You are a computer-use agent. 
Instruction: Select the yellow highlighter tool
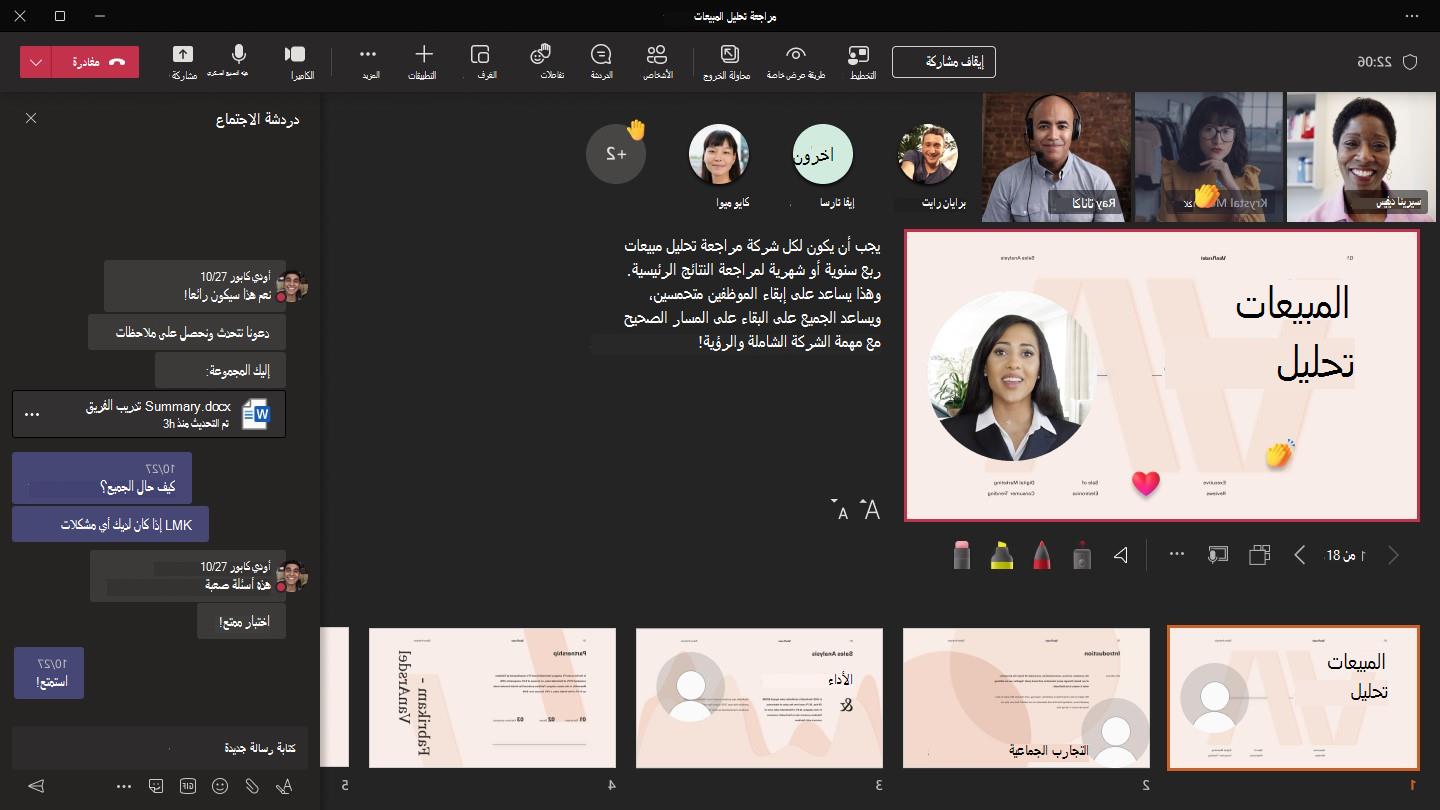1001,555
